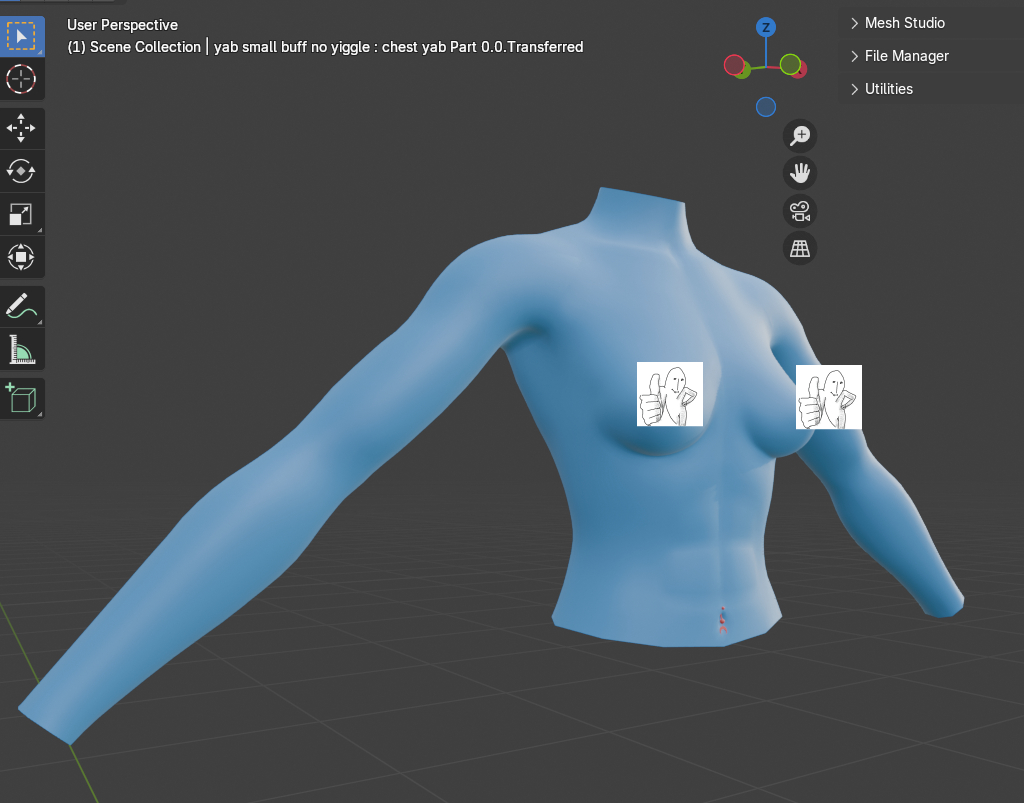Viewport: 1024px width, 803px height.
Task: Click the Add Cube tool
Action: coord(21,398)
